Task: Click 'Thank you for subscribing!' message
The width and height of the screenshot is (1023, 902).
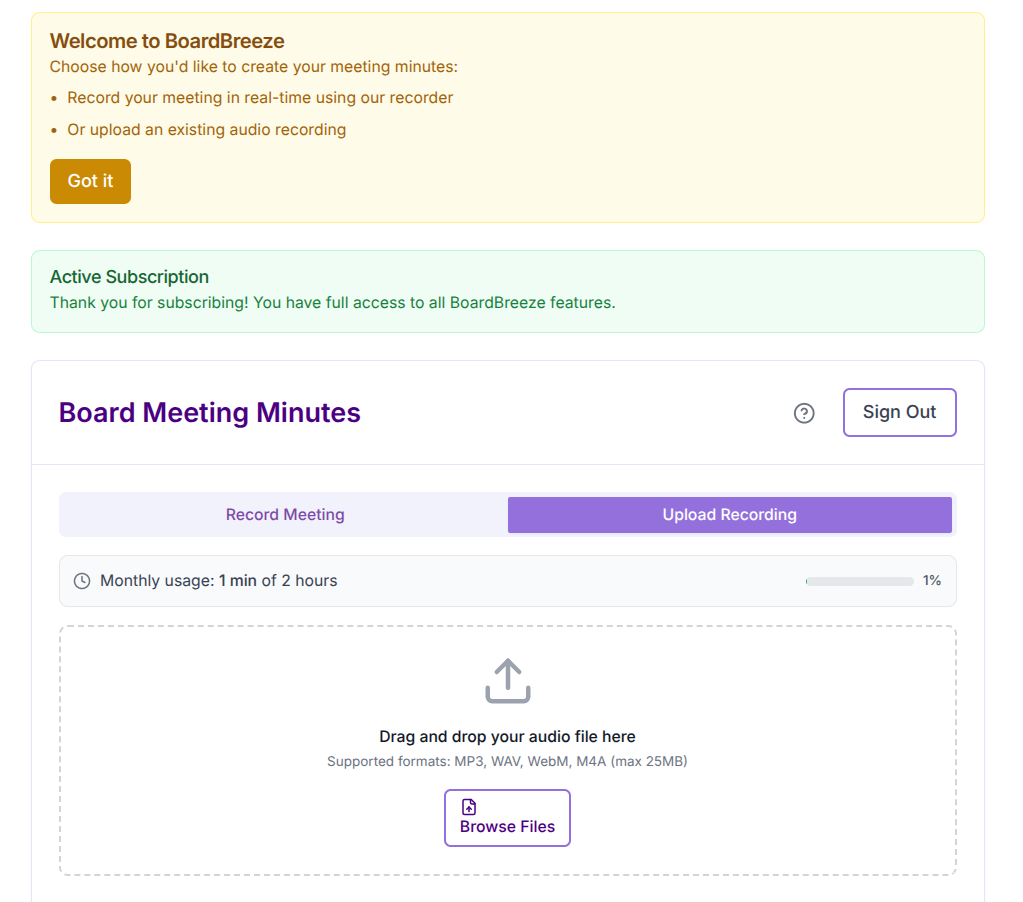Action: pyautogui.click(x=333, y=303)
